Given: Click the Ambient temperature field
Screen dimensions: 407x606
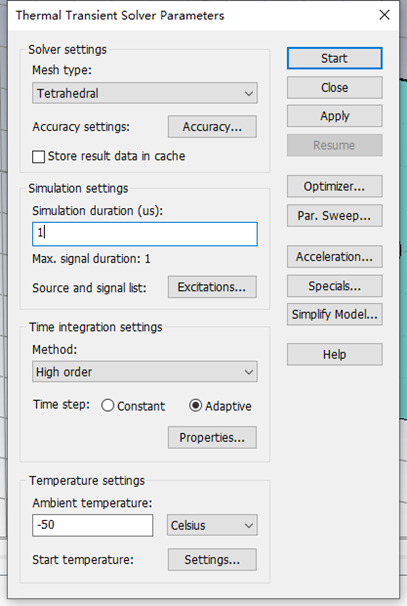Looking at the screenshot, I should (x=92, y=525).
